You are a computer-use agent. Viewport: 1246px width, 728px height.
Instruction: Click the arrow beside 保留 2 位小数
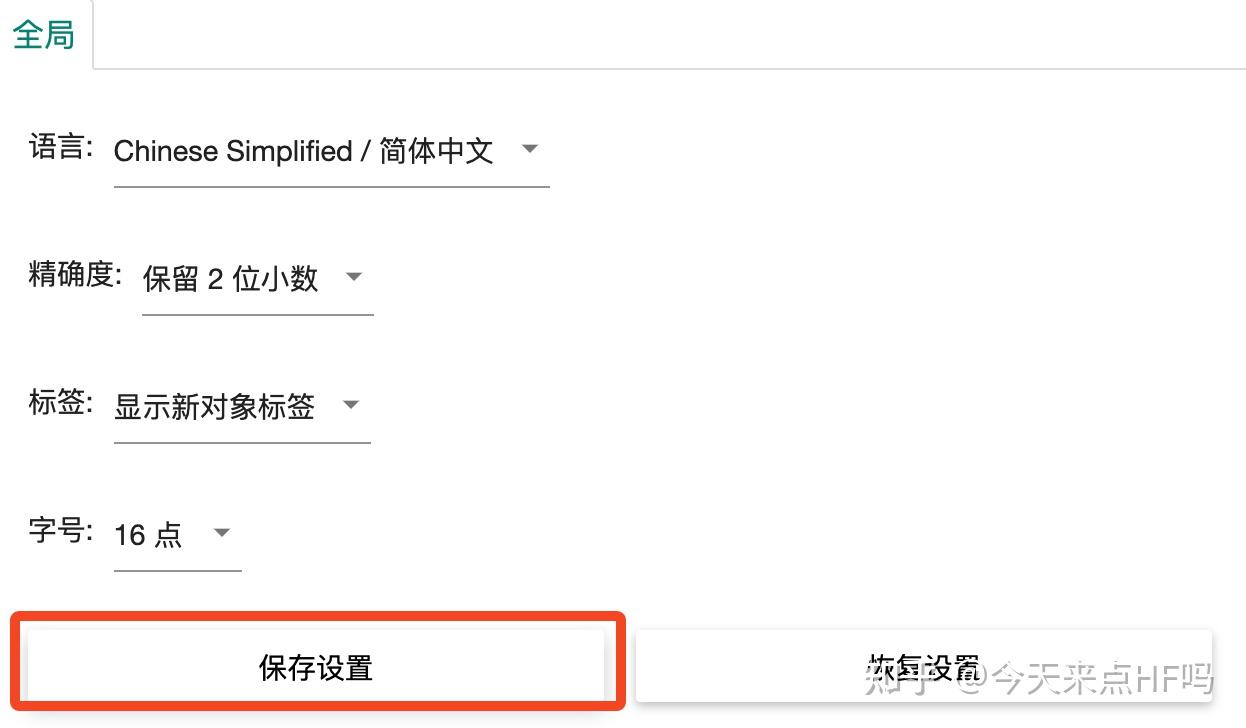[x=353, y=277]
